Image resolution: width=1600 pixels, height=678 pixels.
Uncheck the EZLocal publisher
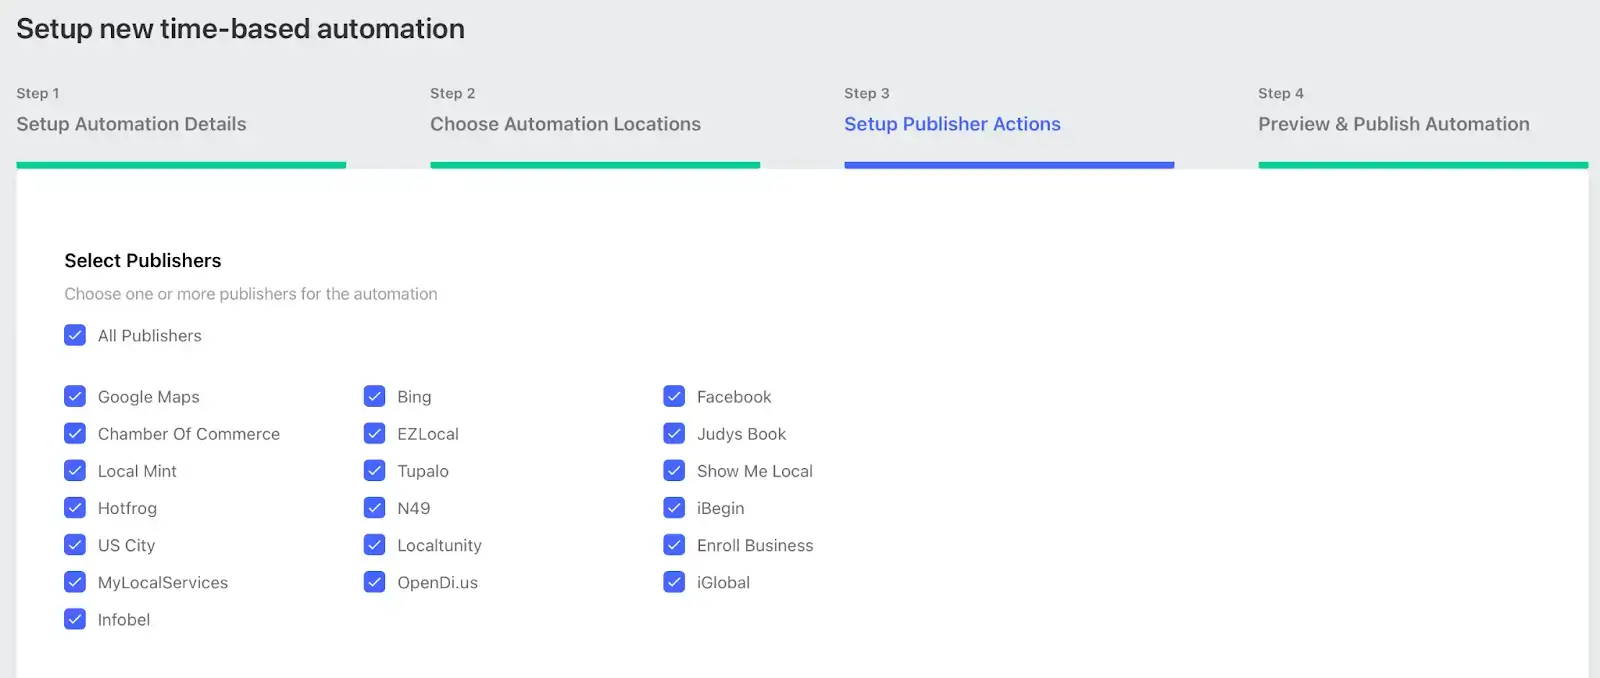tap(375, 433)
